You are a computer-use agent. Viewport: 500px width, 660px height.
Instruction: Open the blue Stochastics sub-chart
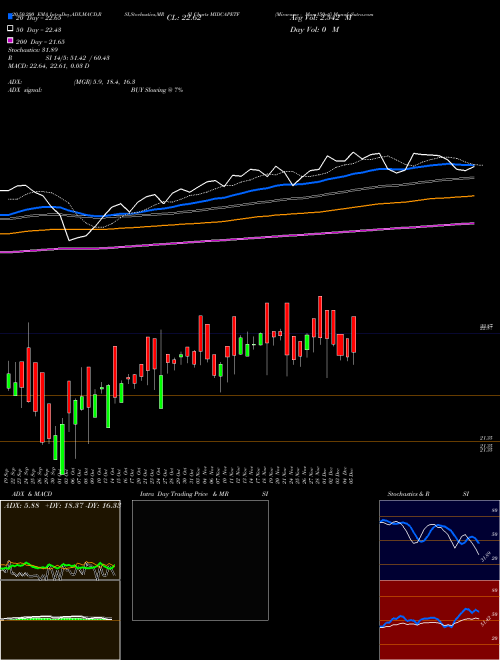click(x=439, y=540)
